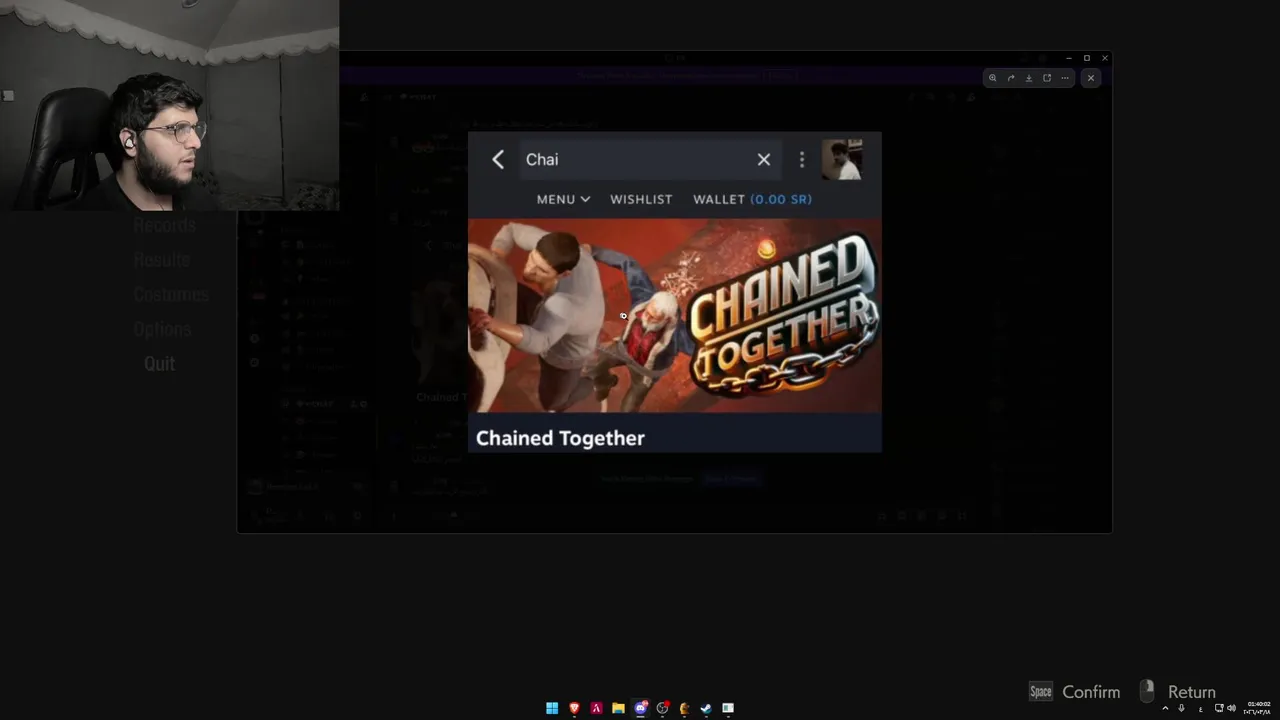Click the microphone tray icon

point(1181,708)
